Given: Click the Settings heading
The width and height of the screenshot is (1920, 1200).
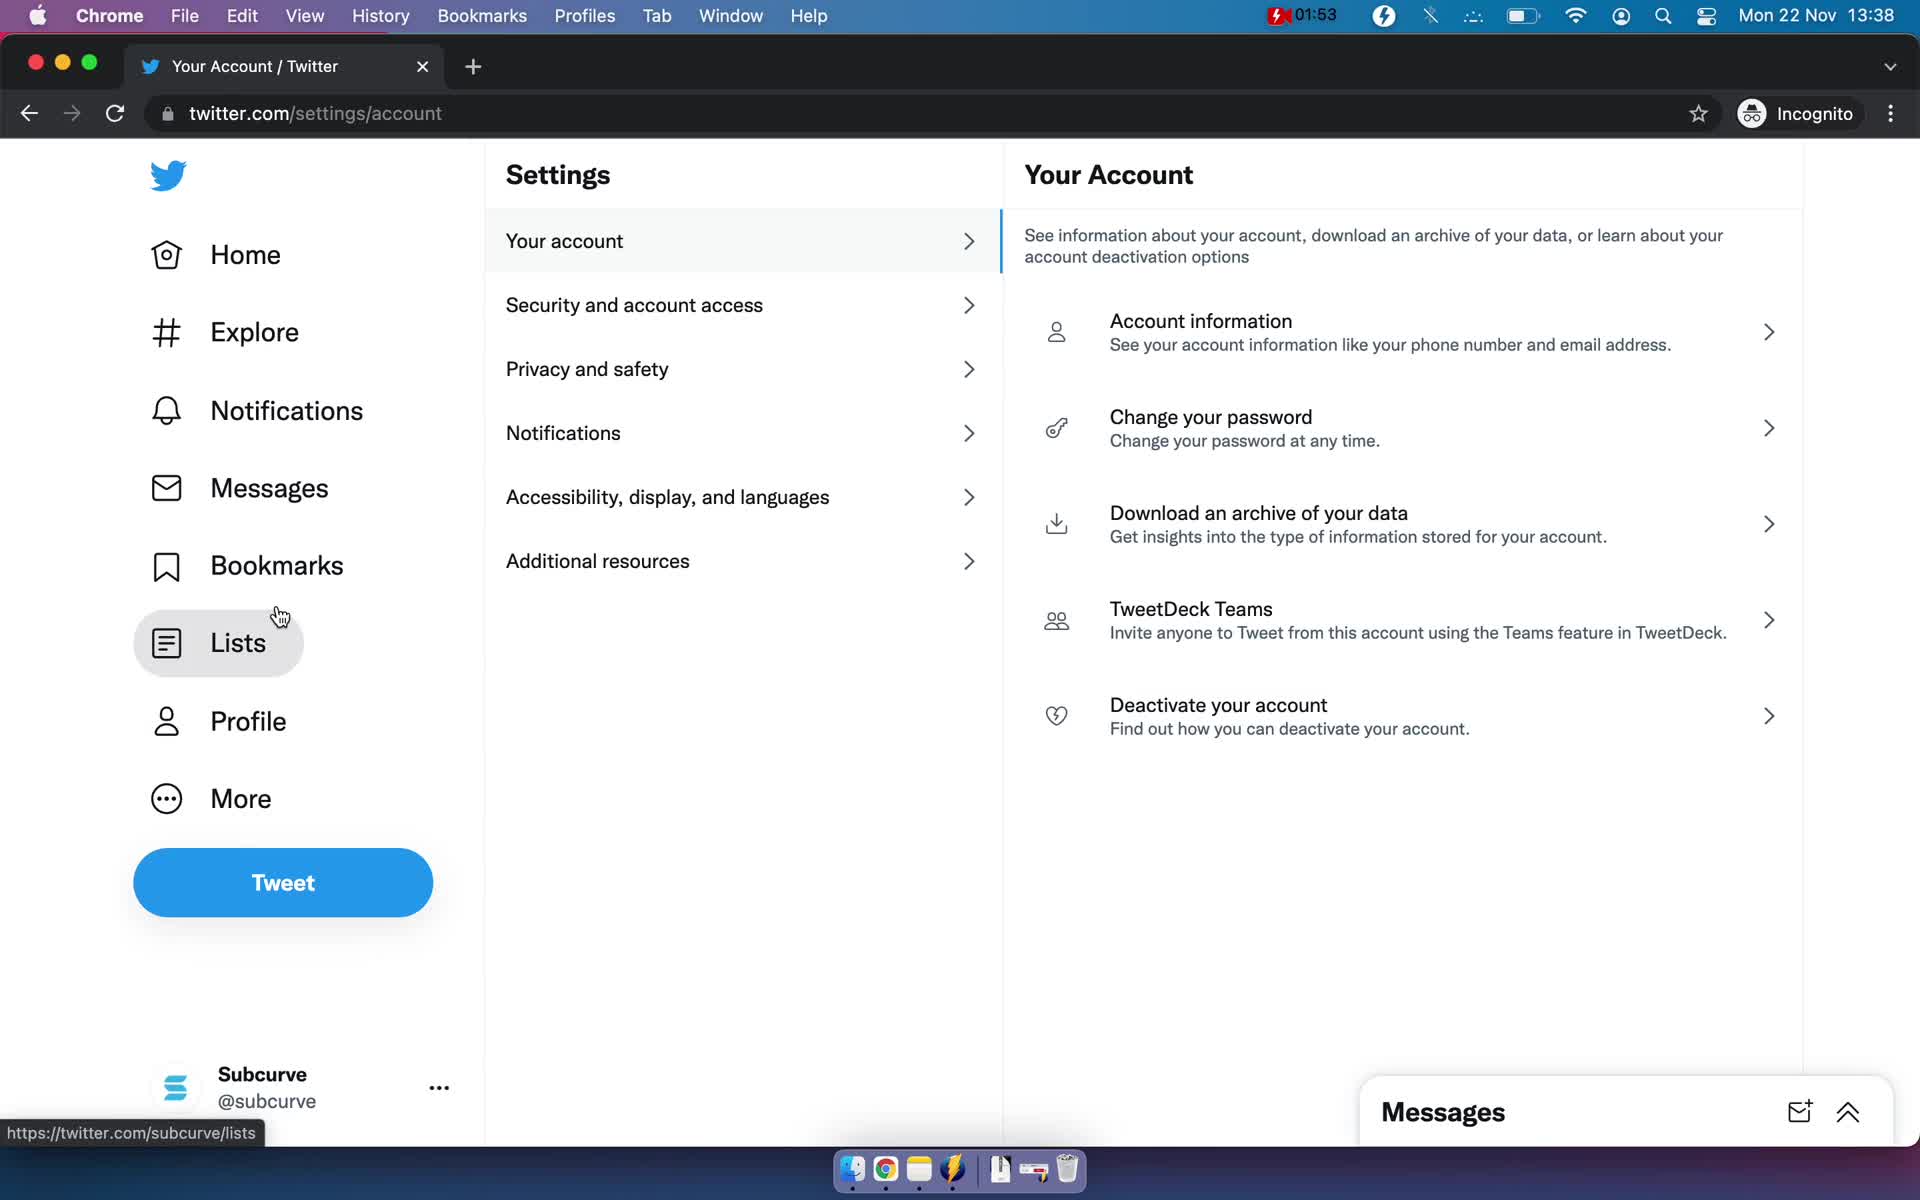Looking at the screenshot, I should 558,175.
